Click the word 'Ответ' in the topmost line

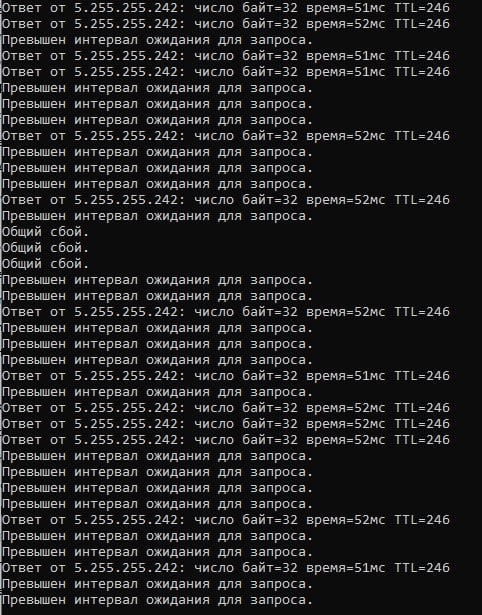22,8
